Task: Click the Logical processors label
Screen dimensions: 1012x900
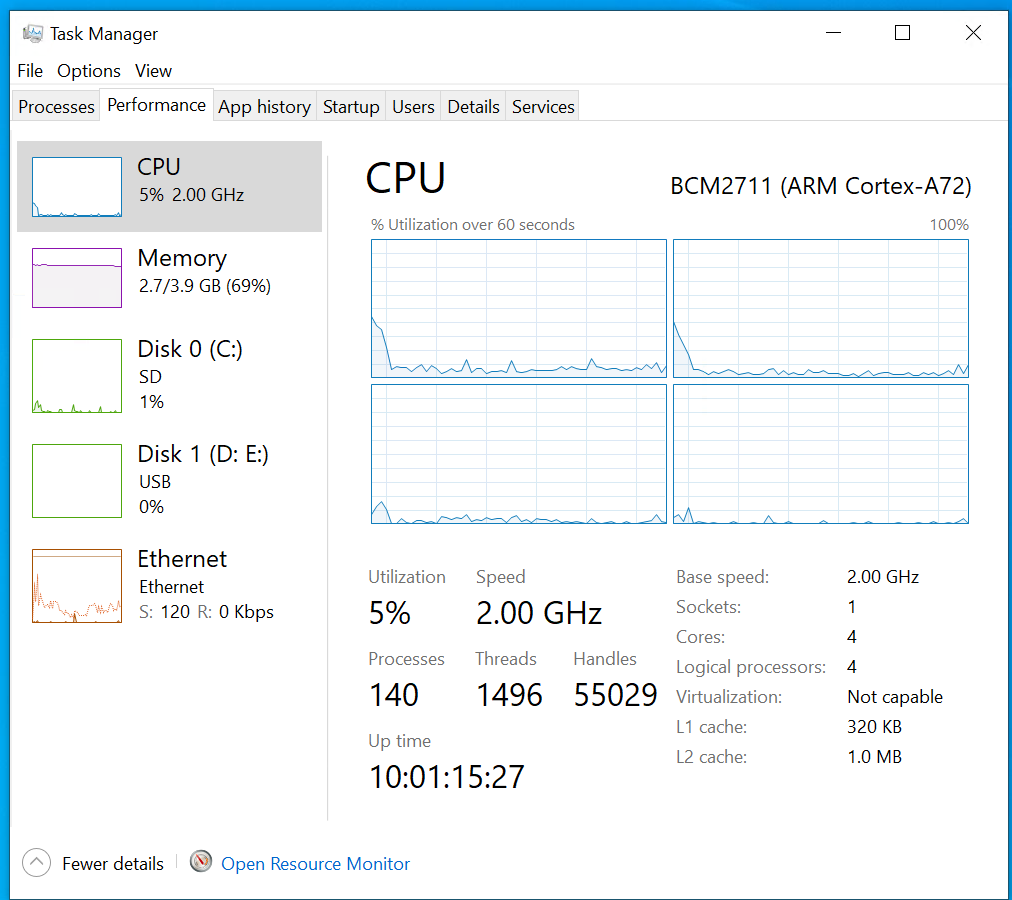Action: [751, 667]
